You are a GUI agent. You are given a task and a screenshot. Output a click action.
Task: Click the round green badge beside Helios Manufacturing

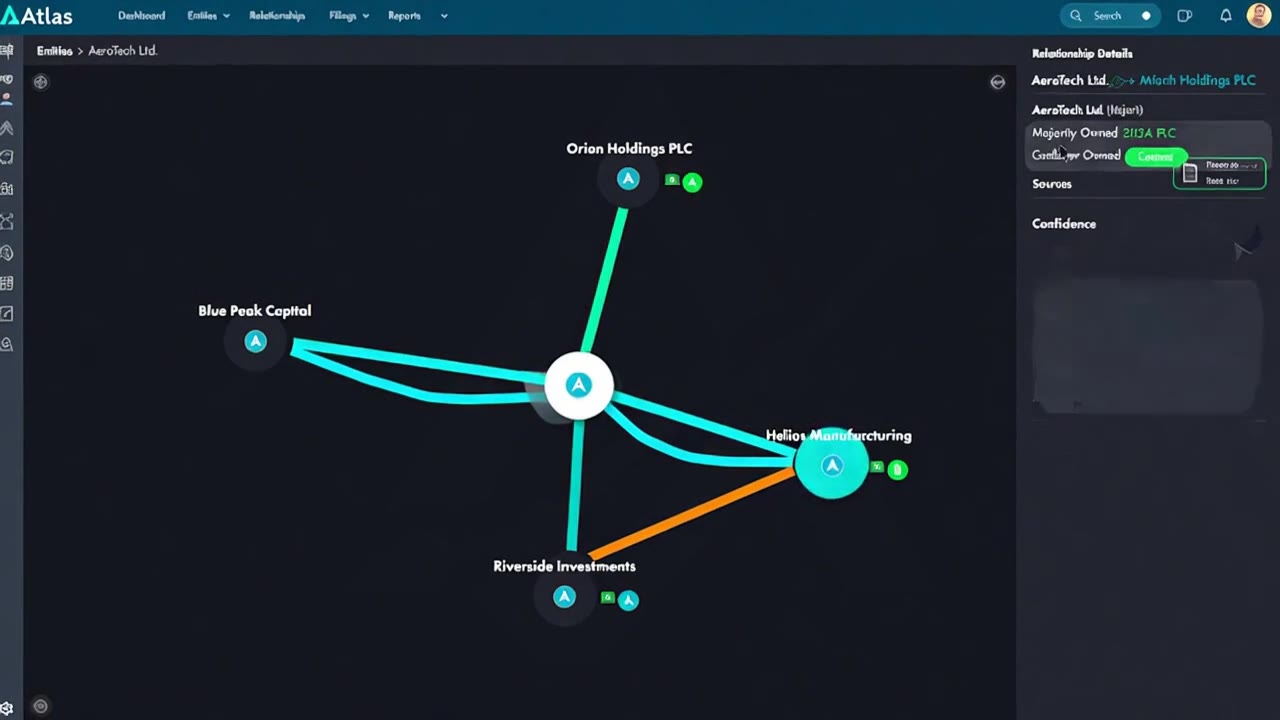click(x=897, y=469)
